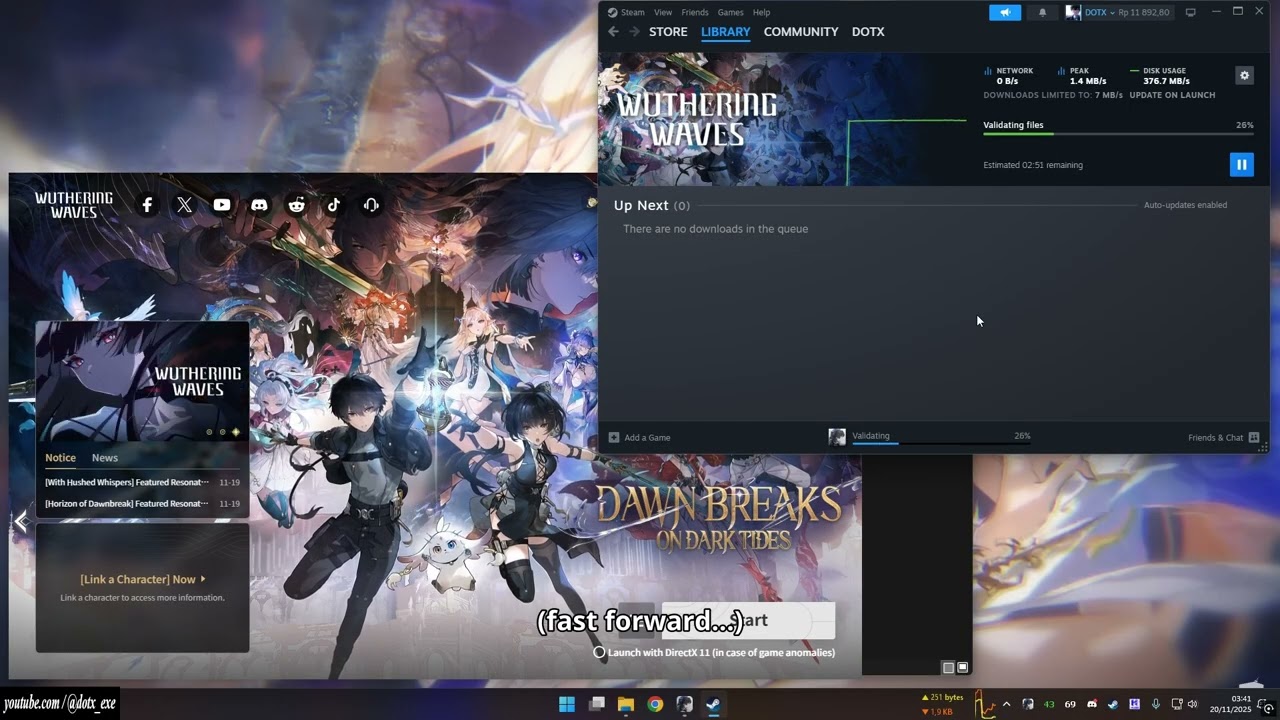Click the DOWNLOADS LIMITED TO 7 MB/s text

point(1053,95)
